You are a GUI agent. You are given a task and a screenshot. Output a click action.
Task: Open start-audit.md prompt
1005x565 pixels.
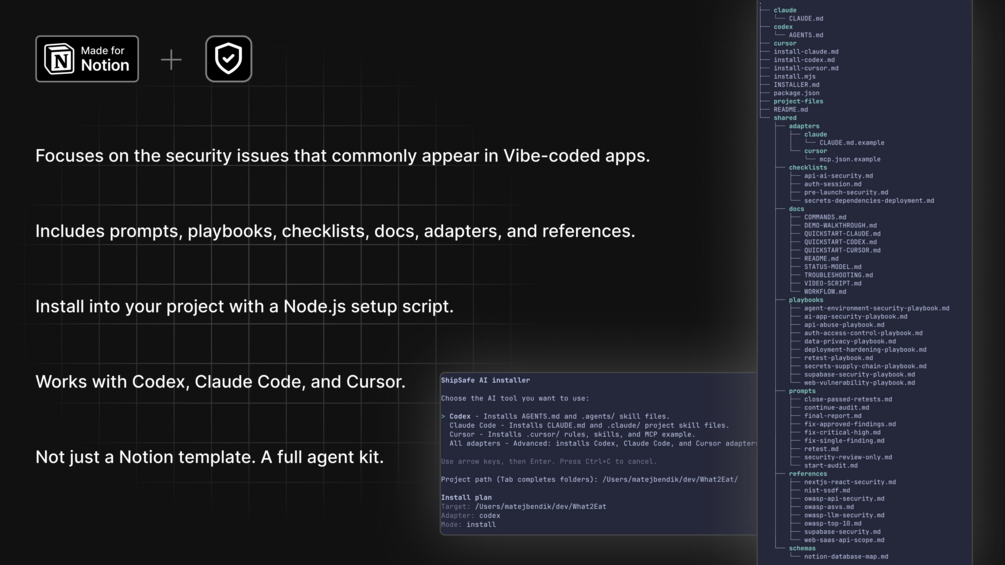[x=831, y=466]
